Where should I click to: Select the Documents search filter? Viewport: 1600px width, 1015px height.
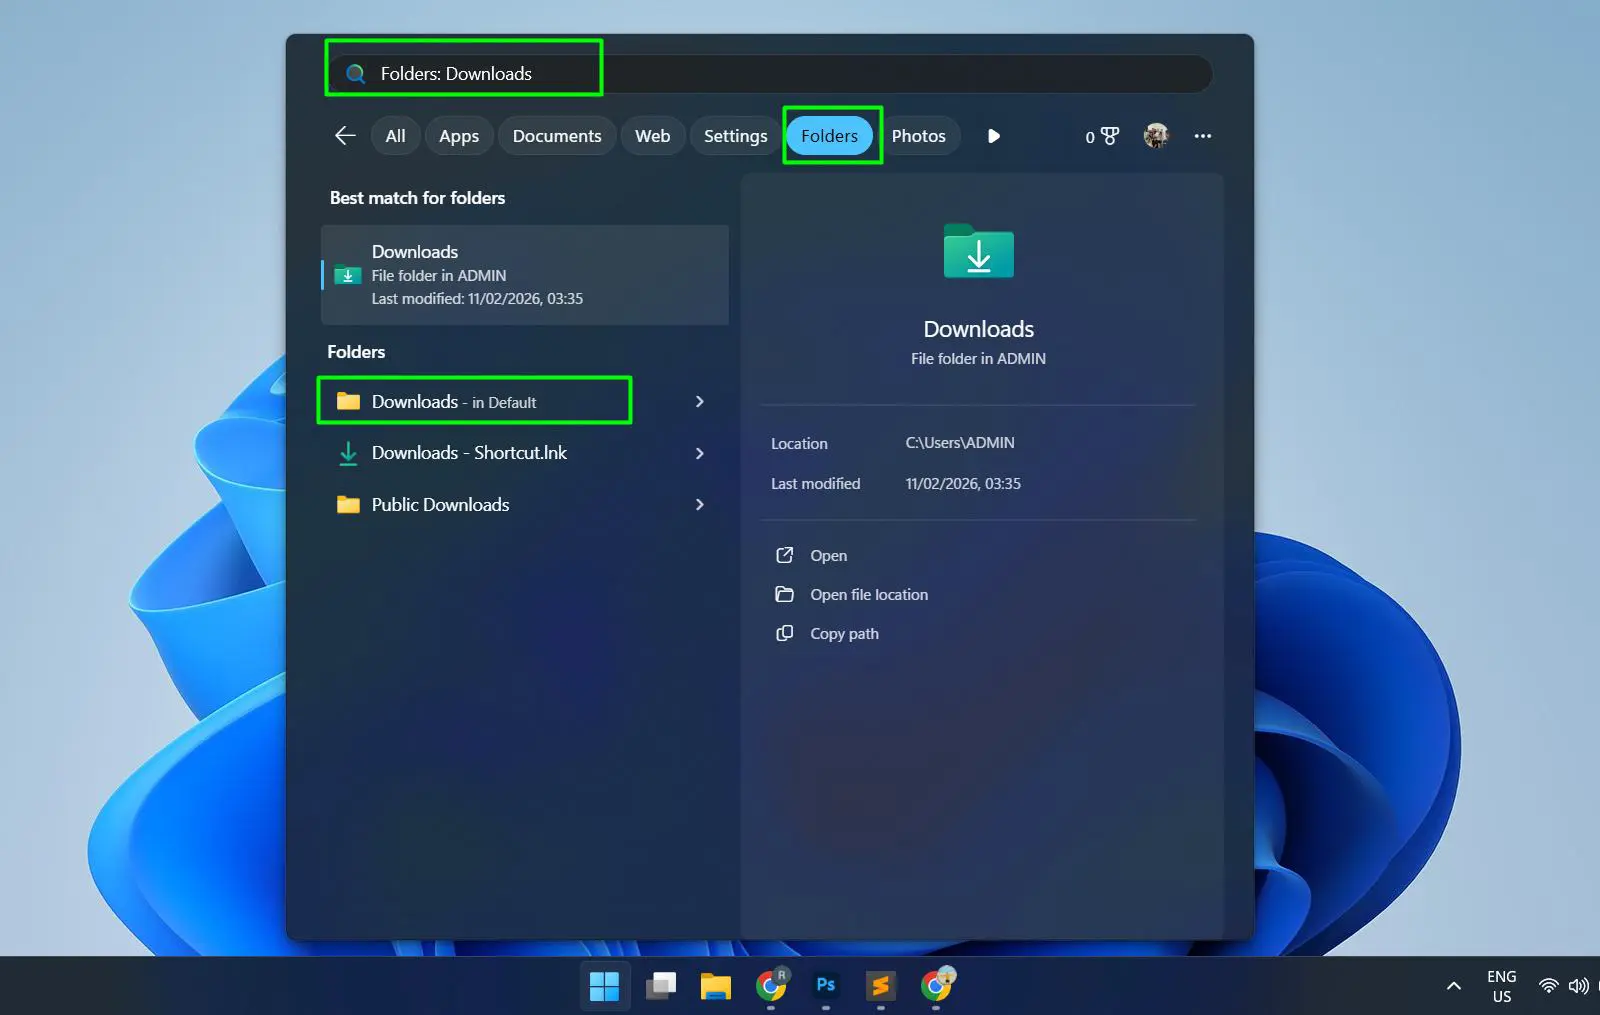point(556,135)
